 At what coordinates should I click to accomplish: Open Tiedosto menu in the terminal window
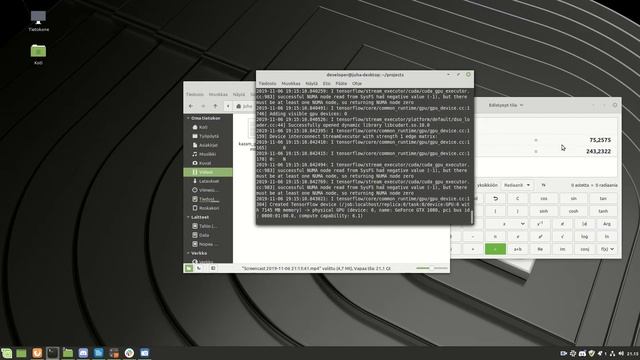click(267, 83)
